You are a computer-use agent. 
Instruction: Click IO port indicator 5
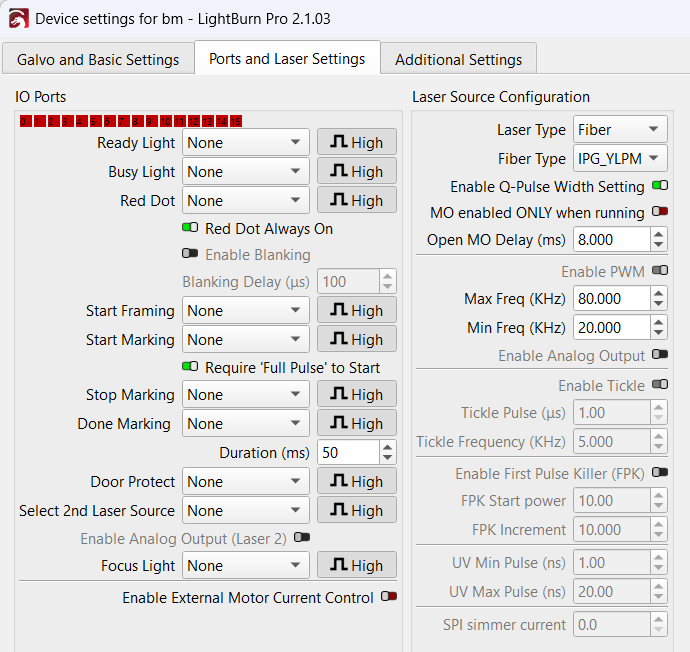point(95,121)
